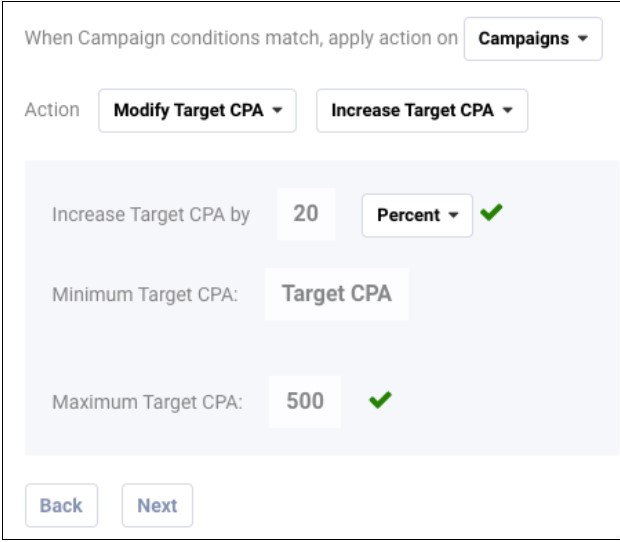Open the Increase Target CPA dropdown
Screen dimensions: 620x542
tap(421, 110)
